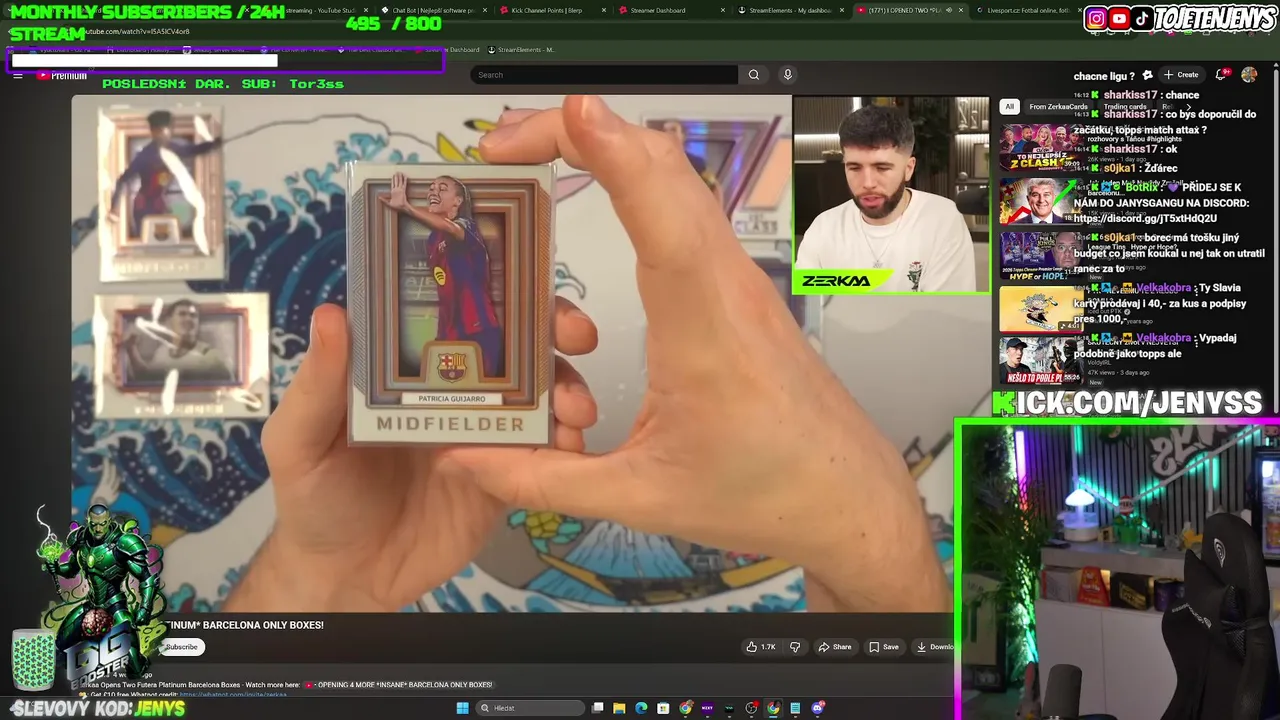Click the YouTube Premium logo
This screenshot has height=720, width=1280.
62,75
